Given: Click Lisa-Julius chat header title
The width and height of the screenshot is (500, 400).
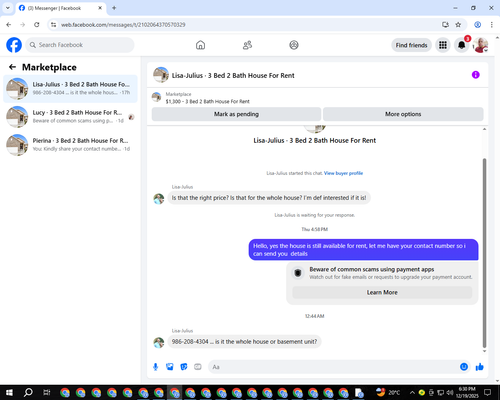Looking at the screenshot, I should 233,76.
